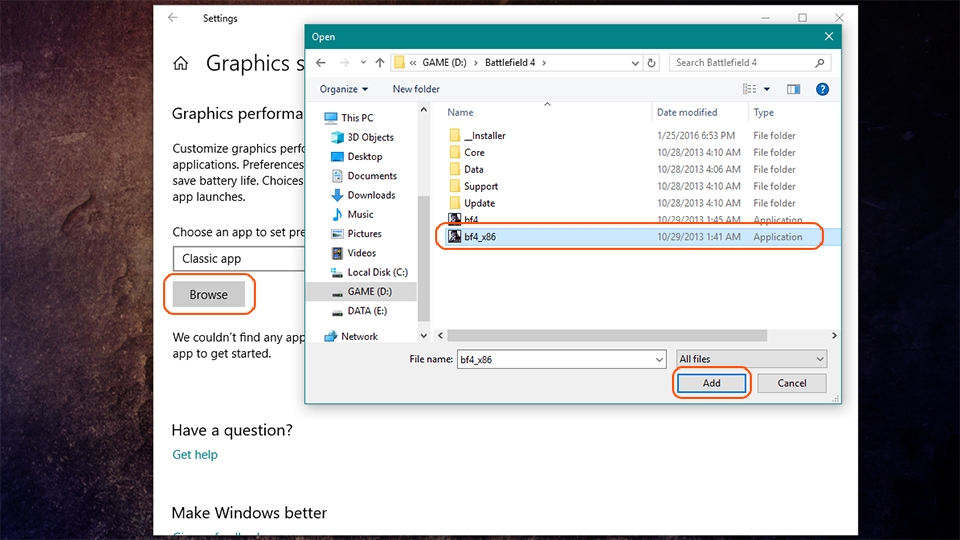Expand the chevron after Battlefield 4 breadcrumb
The image size is (960, 540).
pos(544,62)
